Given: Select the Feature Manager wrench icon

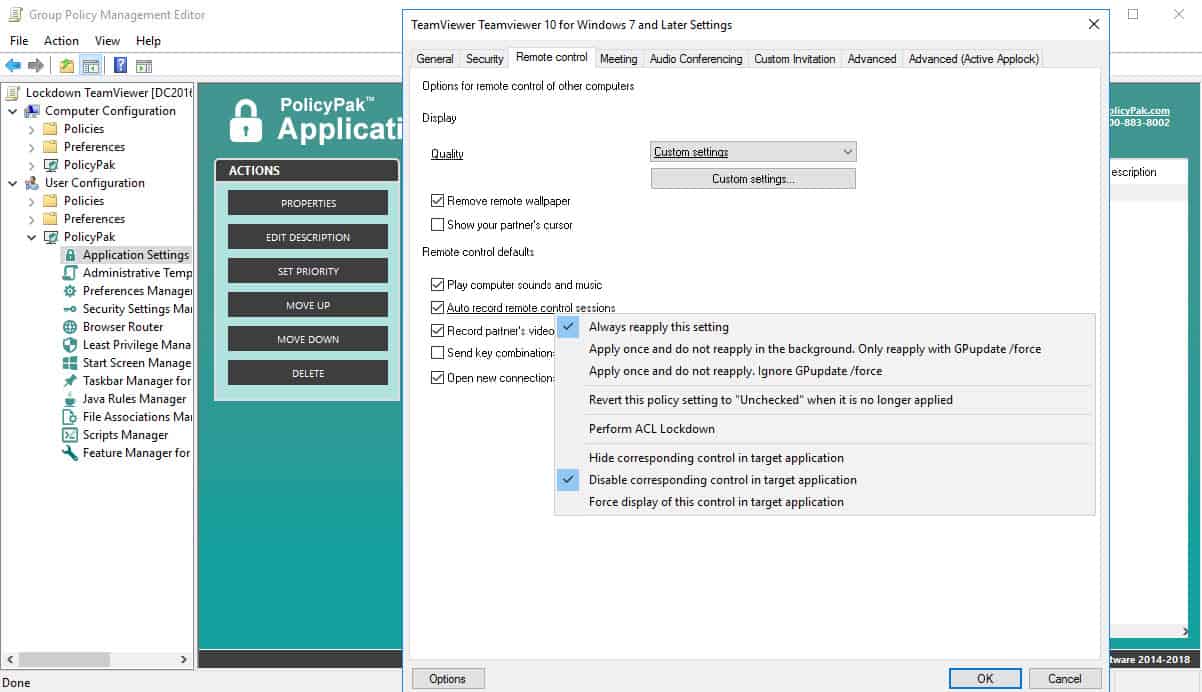Looking at the screenshot, I should pos(70,453).
